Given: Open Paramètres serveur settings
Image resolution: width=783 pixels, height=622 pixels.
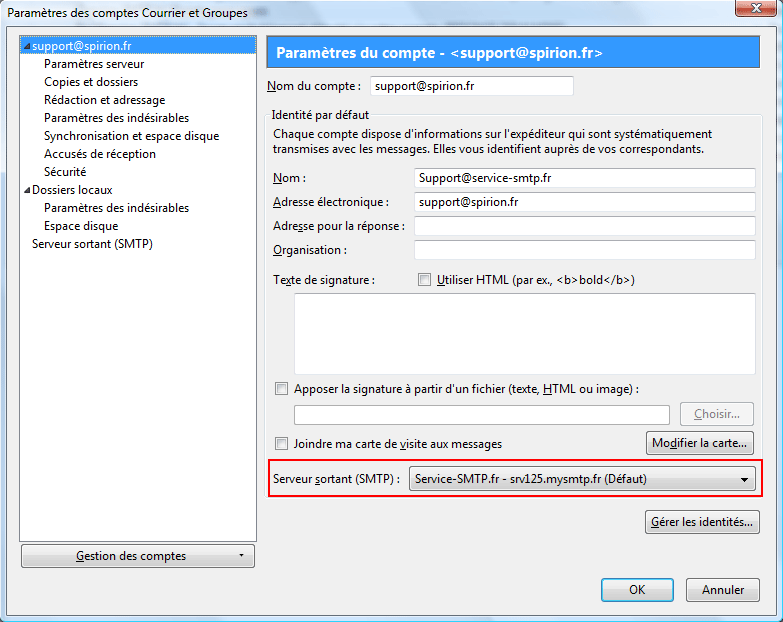Looking at the screenshot, I should coord(94,64).
